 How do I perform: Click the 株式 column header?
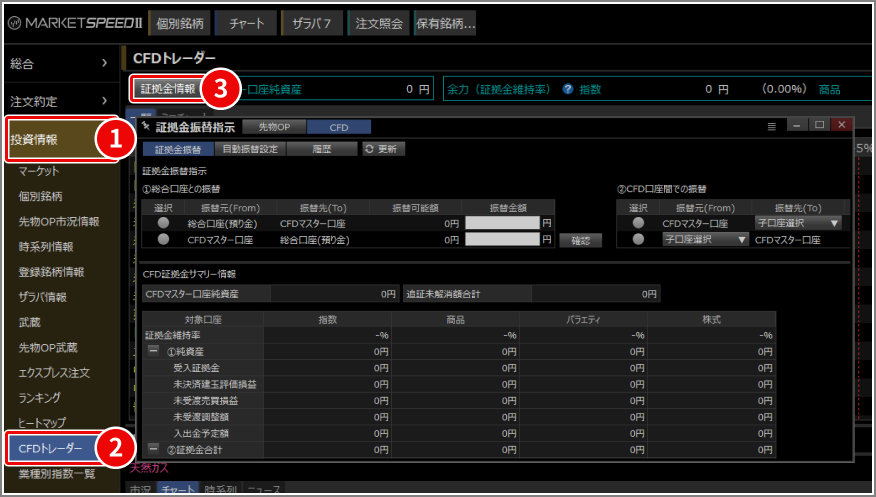[711, 319]
